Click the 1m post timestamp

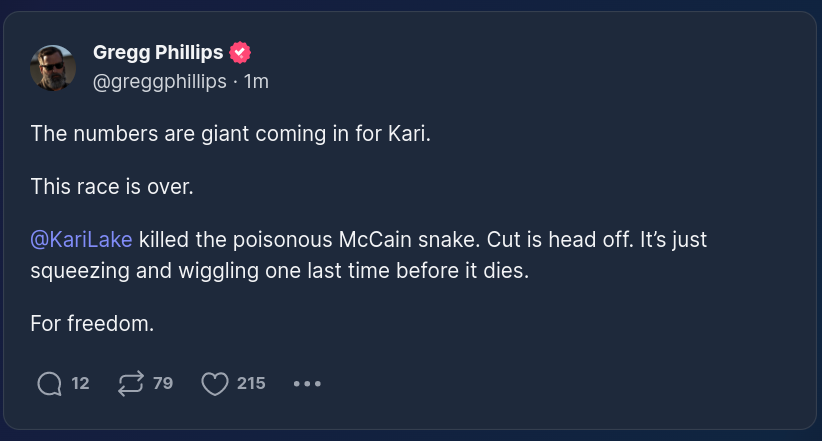click(x=257, y=81)
